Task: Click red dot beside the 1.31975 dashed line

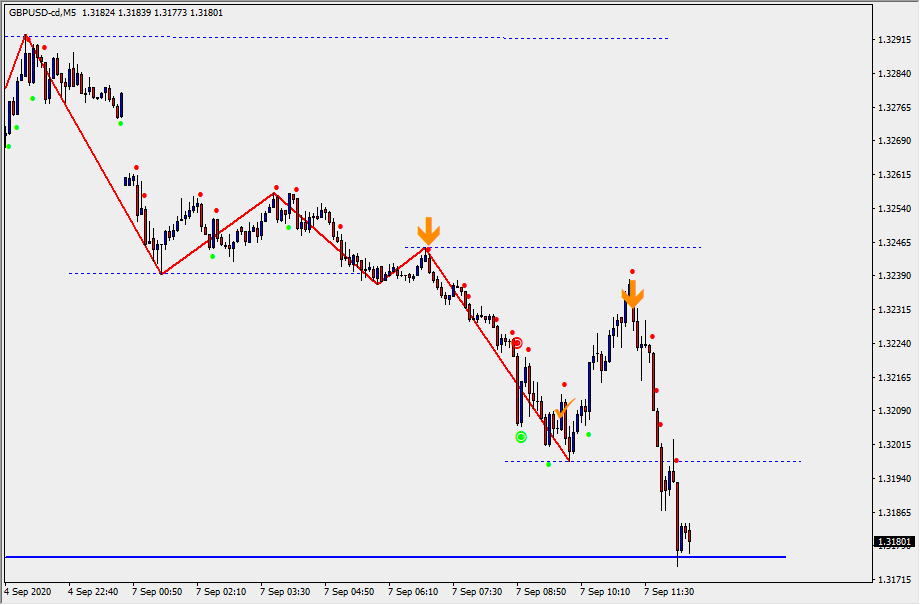Action: [676, 461]
